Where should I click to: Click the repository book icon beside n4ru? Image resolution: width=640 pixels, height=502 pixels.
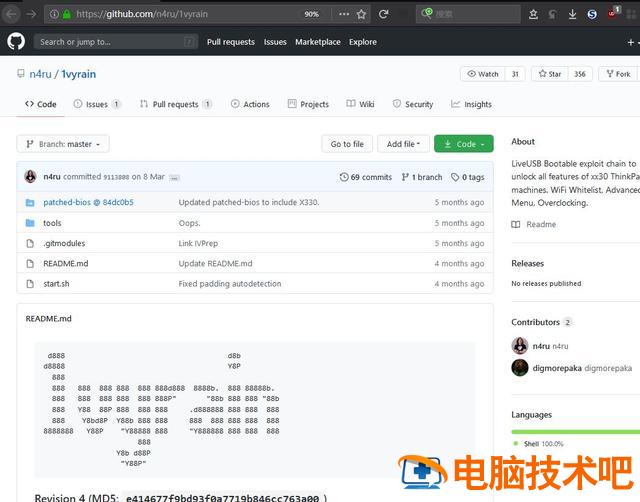pos(20,74)
